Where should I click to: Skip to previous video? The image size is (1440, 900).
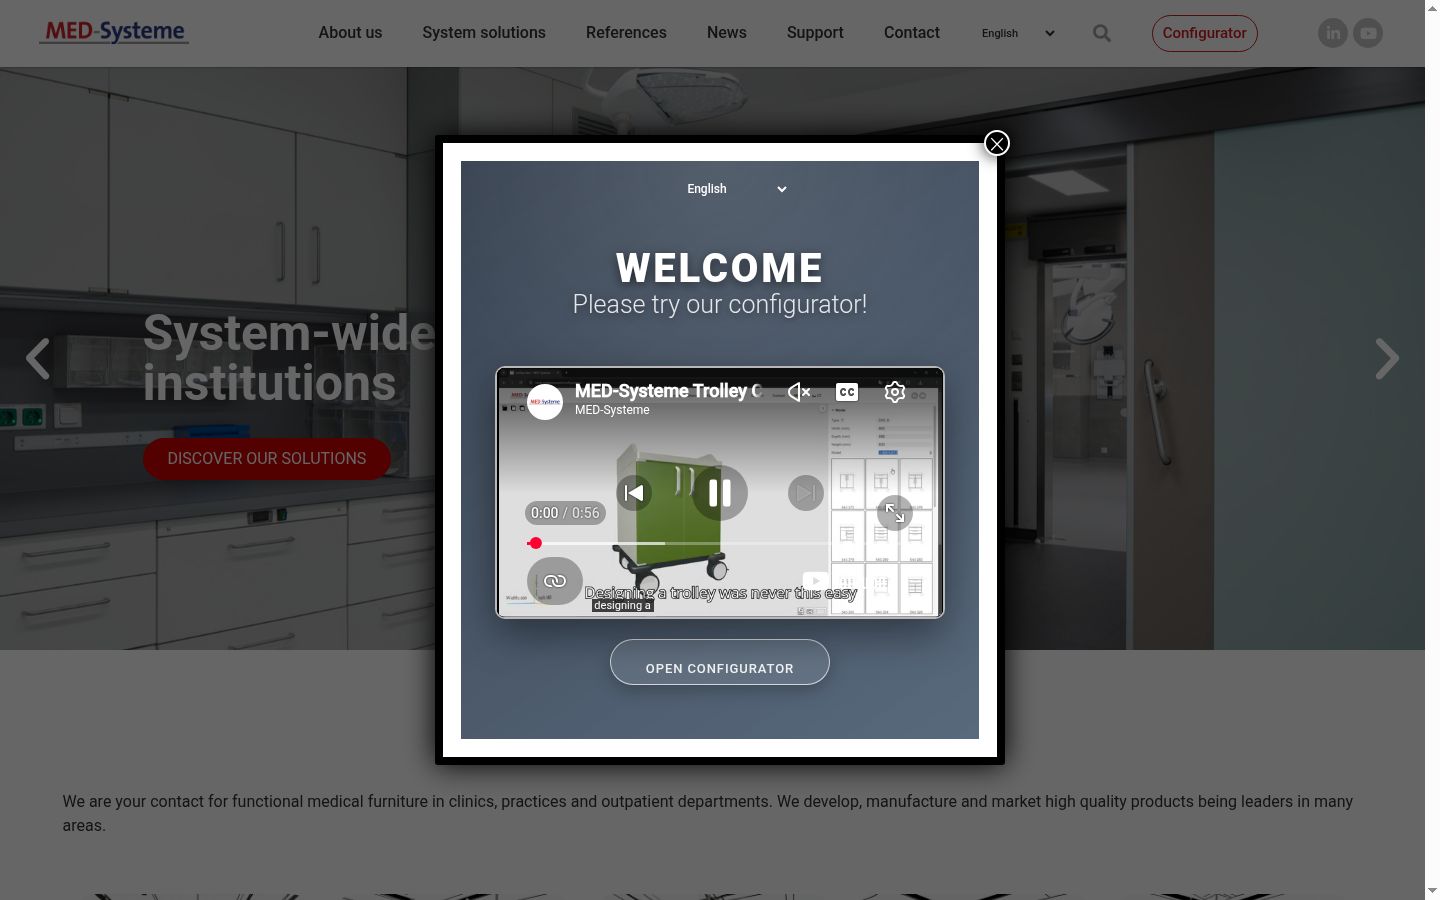[634, 492]
